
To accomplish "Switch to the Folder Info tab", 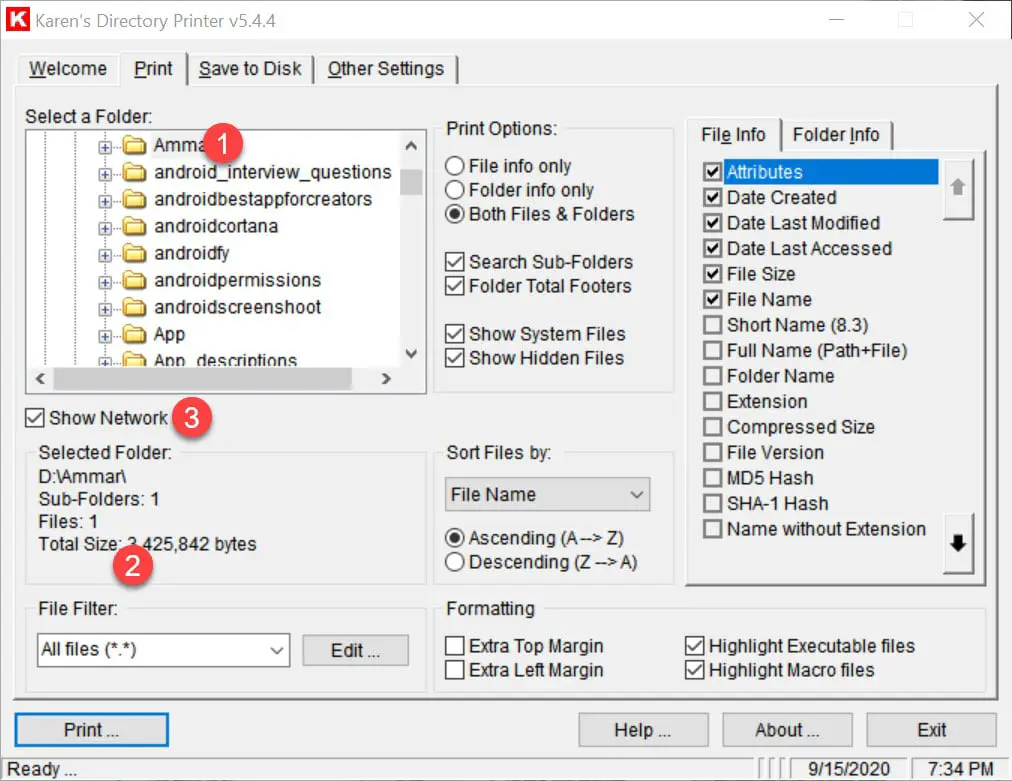I will 836,135.
